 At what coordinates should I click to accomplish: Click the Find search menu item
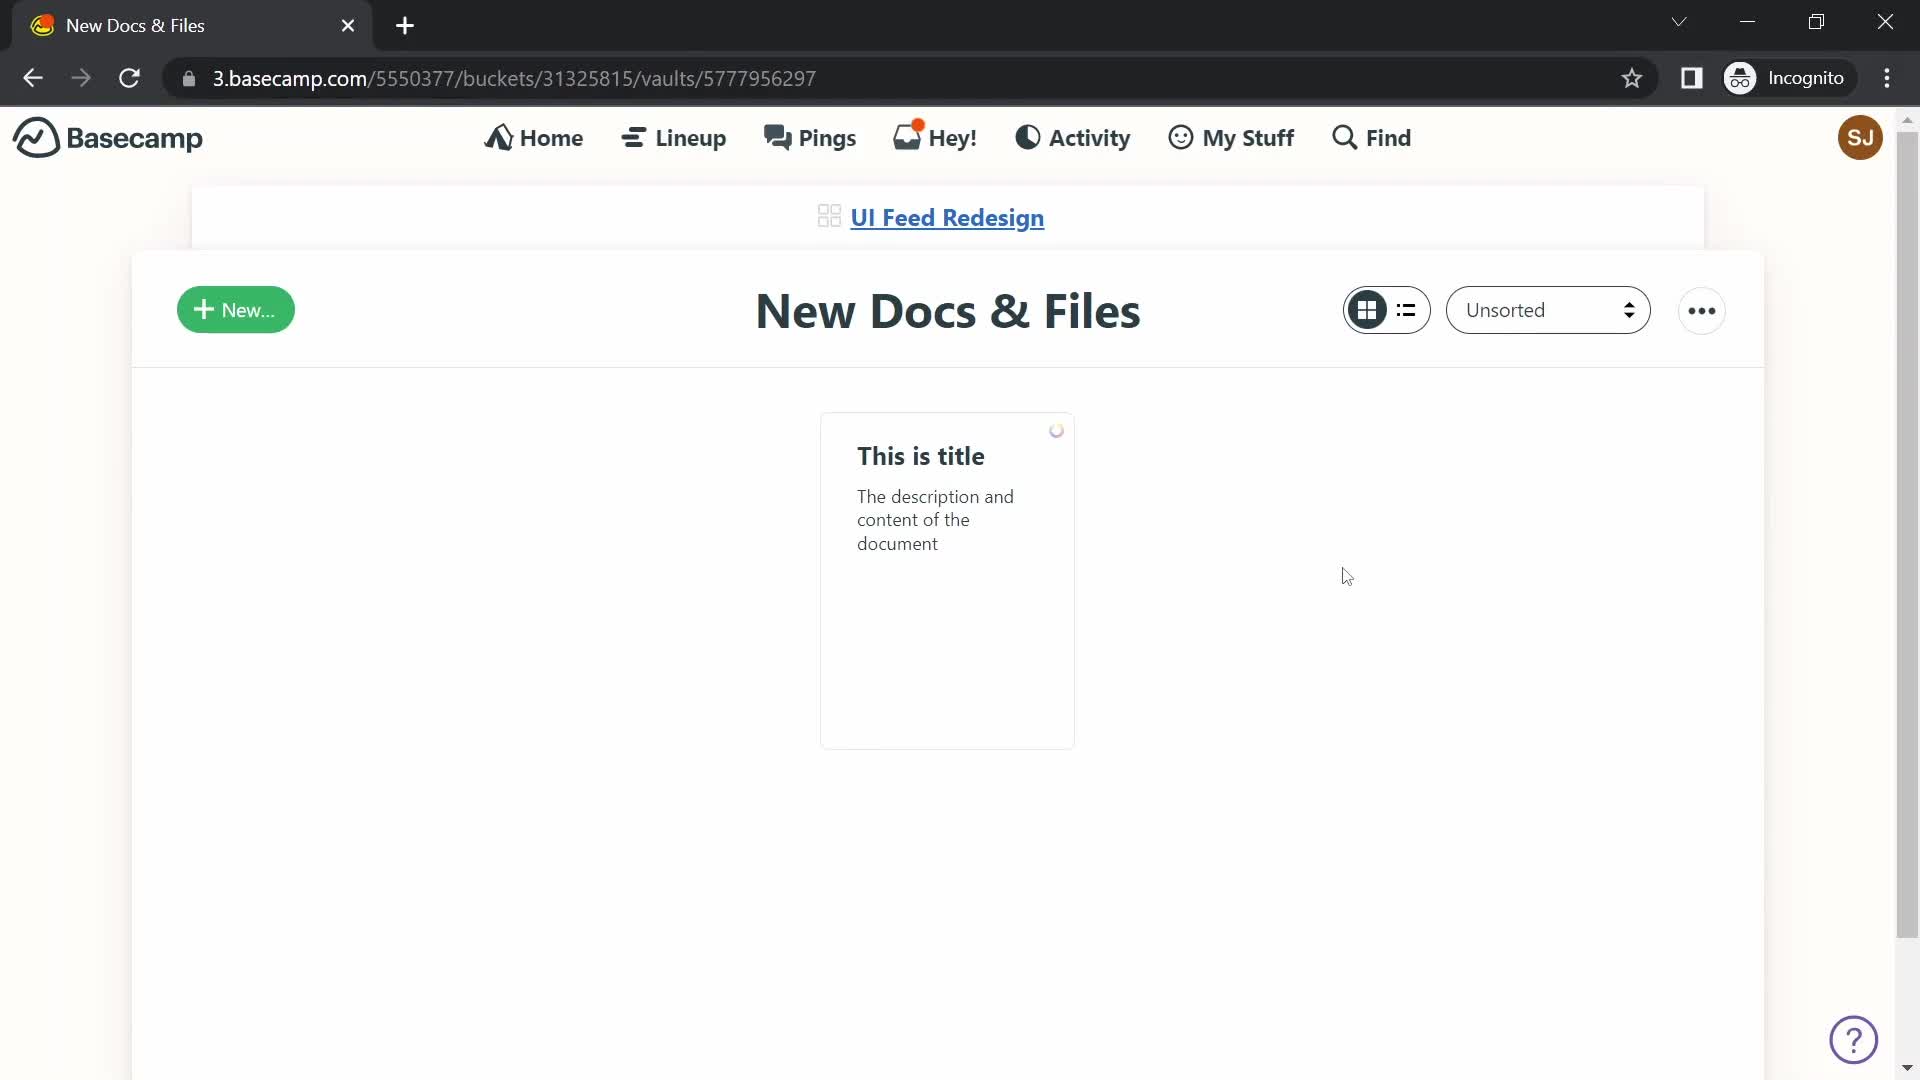[x=1371, y=137]
